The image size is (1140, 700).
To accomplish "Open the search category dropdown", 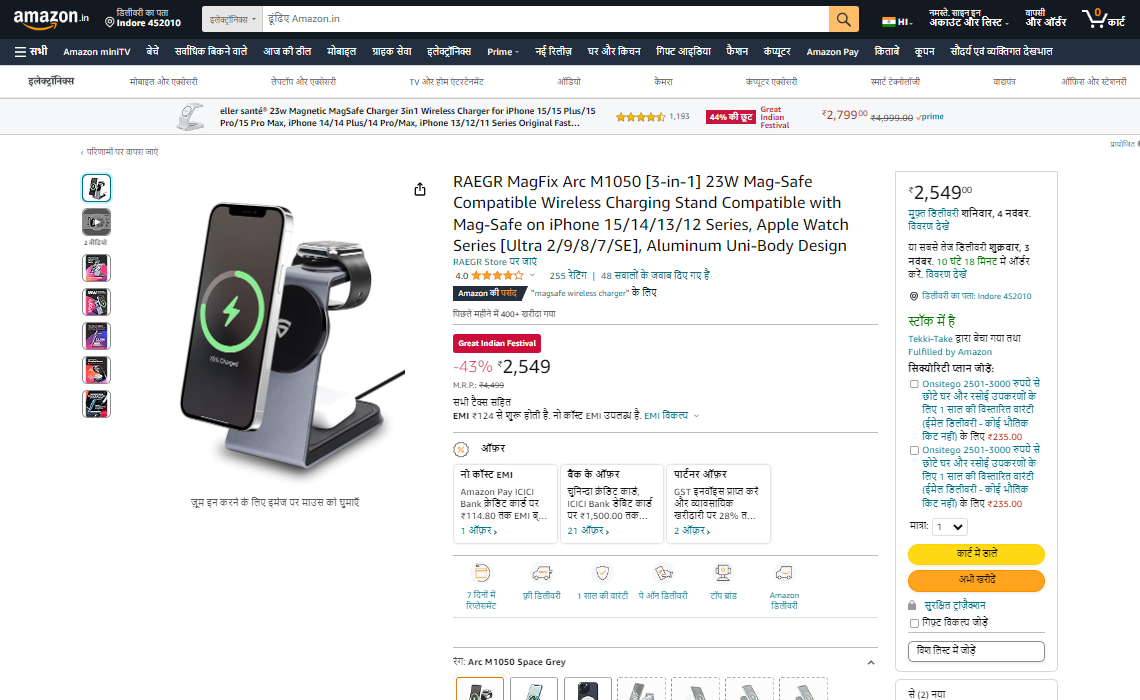I will 232,20.
